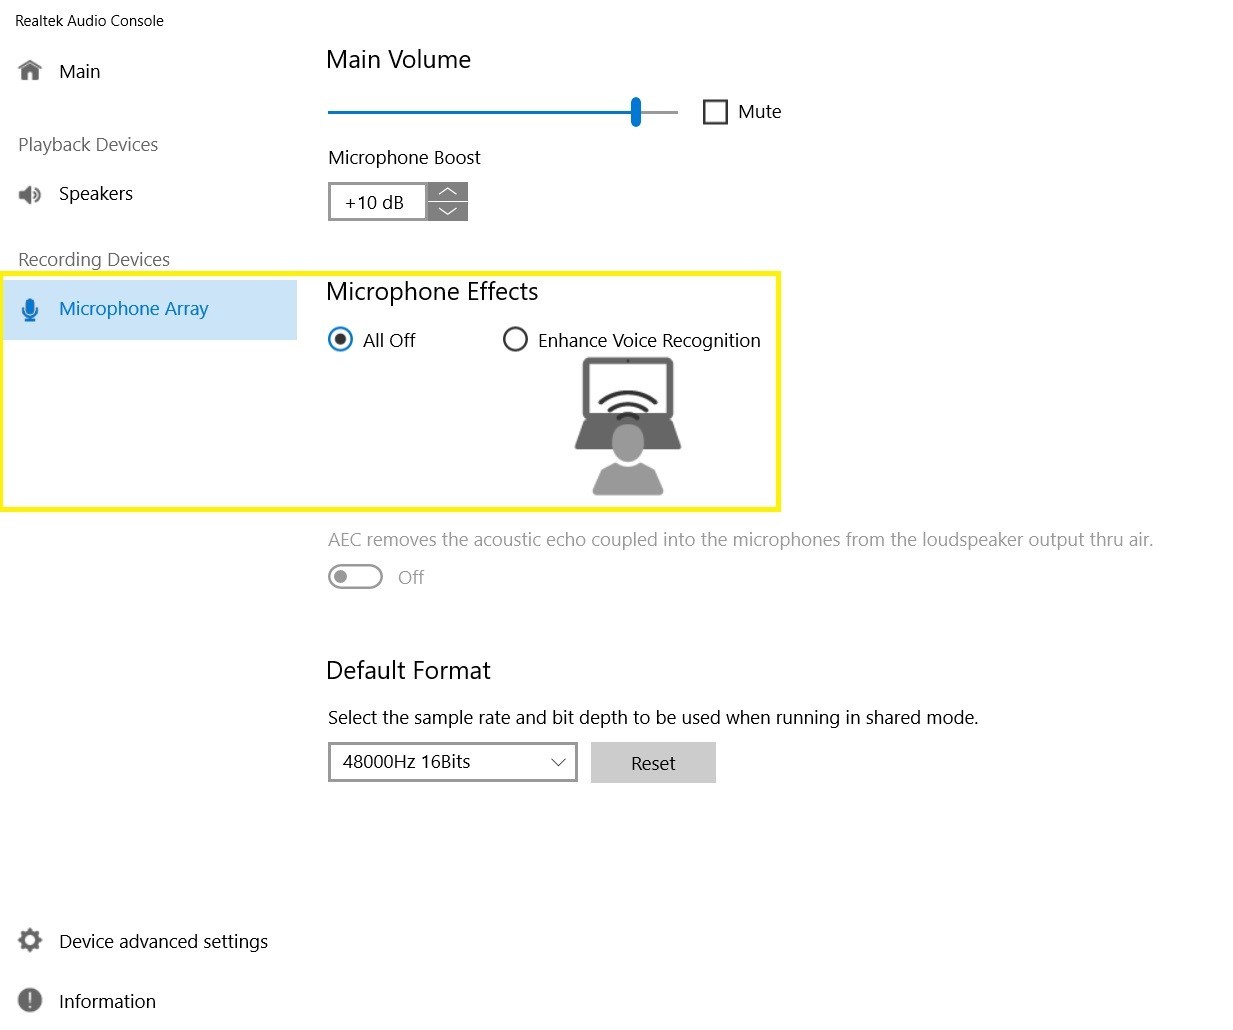1233x1030 pixels.
Task: Select Enhance Voice Recognition radio option
Action: click(515, 340)
